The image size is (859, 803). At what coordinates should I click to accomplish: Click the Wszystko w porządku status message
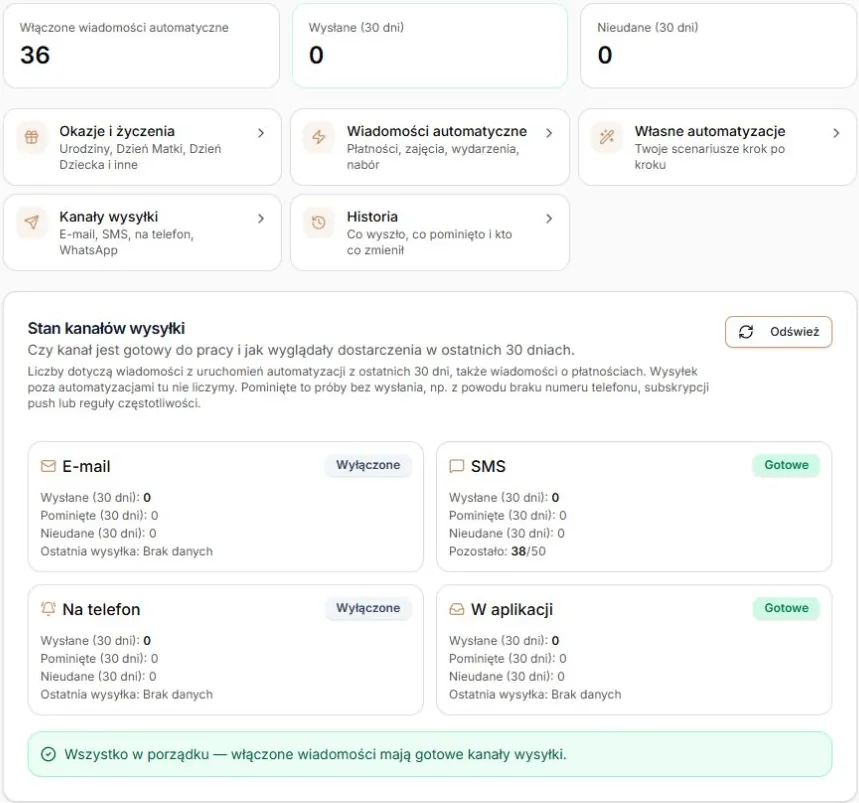315,754
